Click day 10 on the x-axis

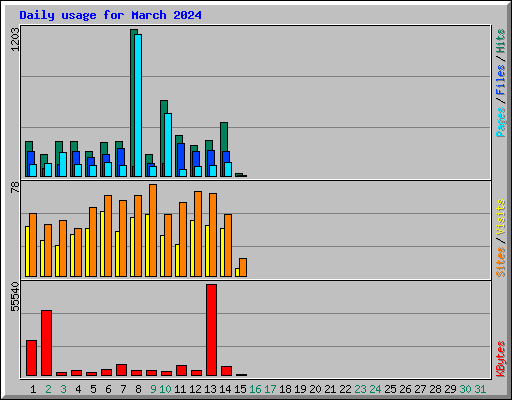[165, 389]
